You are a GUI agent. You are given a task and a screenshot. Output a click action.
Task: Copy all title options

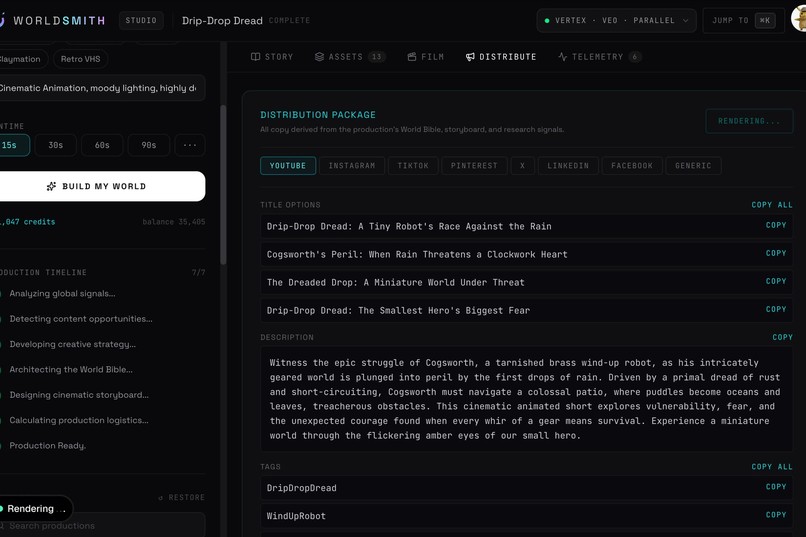click(772, 205)
